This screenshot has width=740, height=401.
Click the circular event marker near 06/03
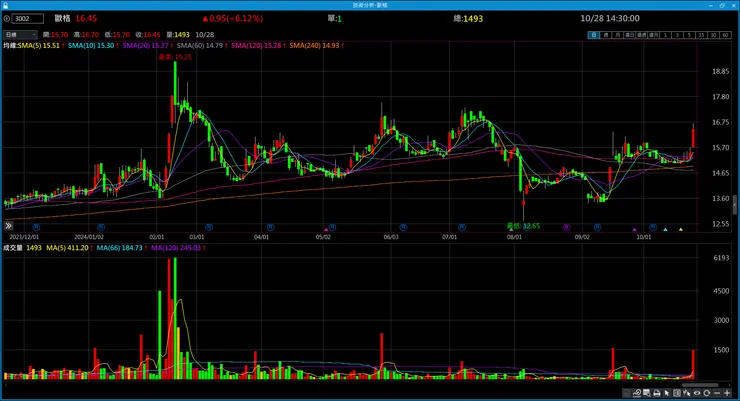click(403, 227)
